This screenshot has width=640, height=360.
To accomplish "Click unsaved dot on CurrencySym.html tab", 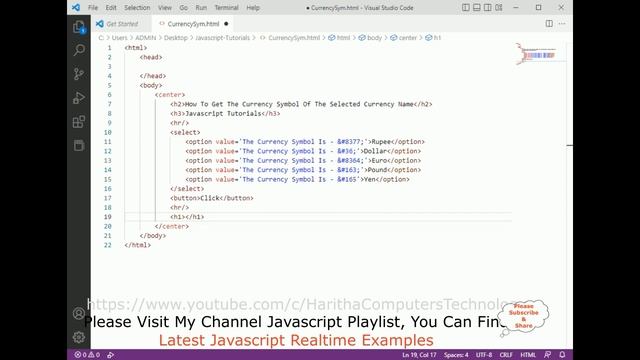I will [x=226, y=24].
